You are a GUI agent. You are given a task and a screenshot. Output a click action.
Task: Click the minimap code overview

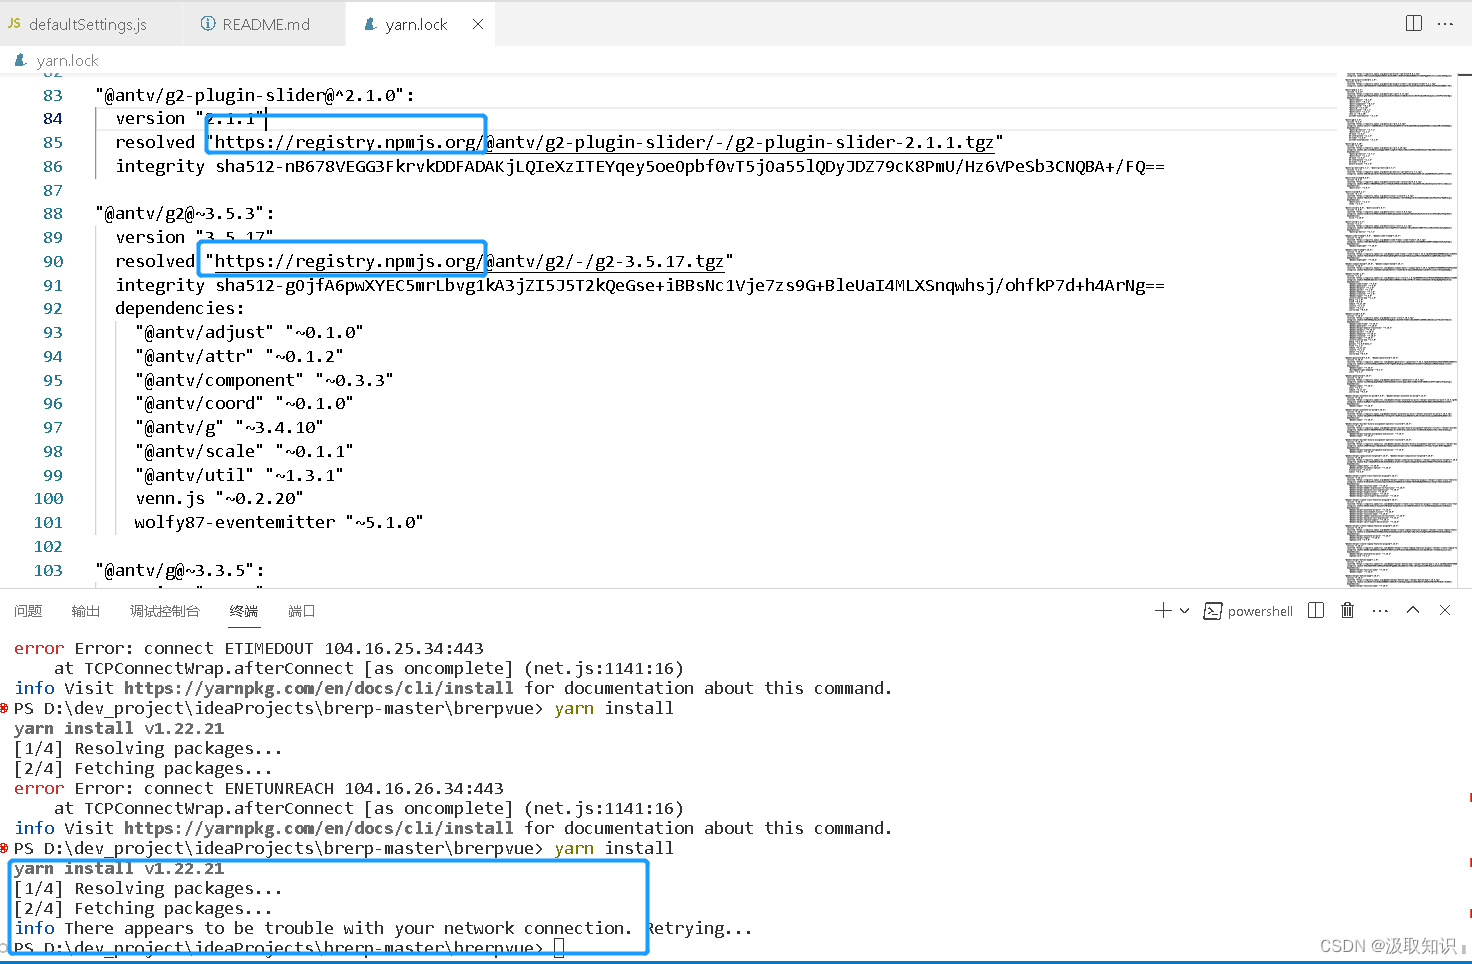[x=1400, y=330]
